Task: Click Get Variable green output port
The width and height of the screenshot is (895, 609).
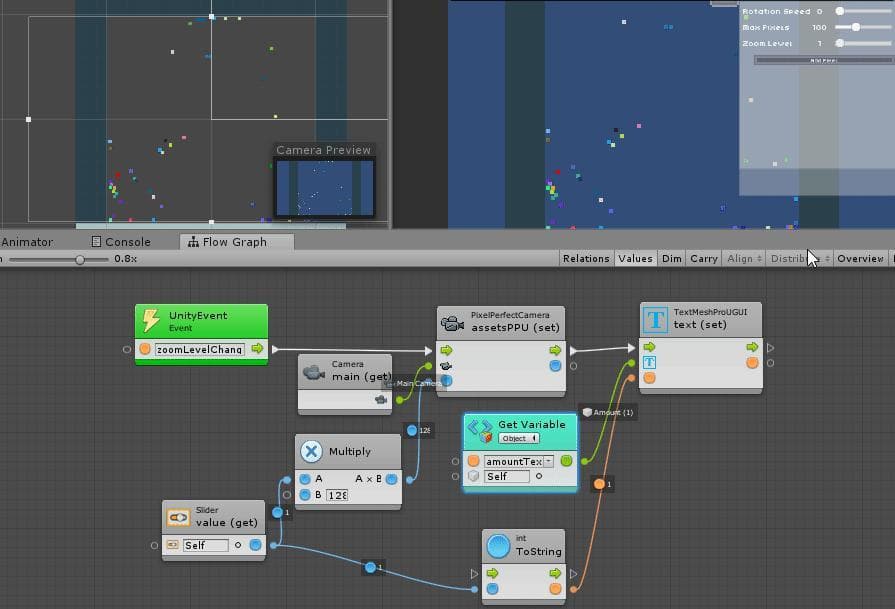Action: coord(566,461)
